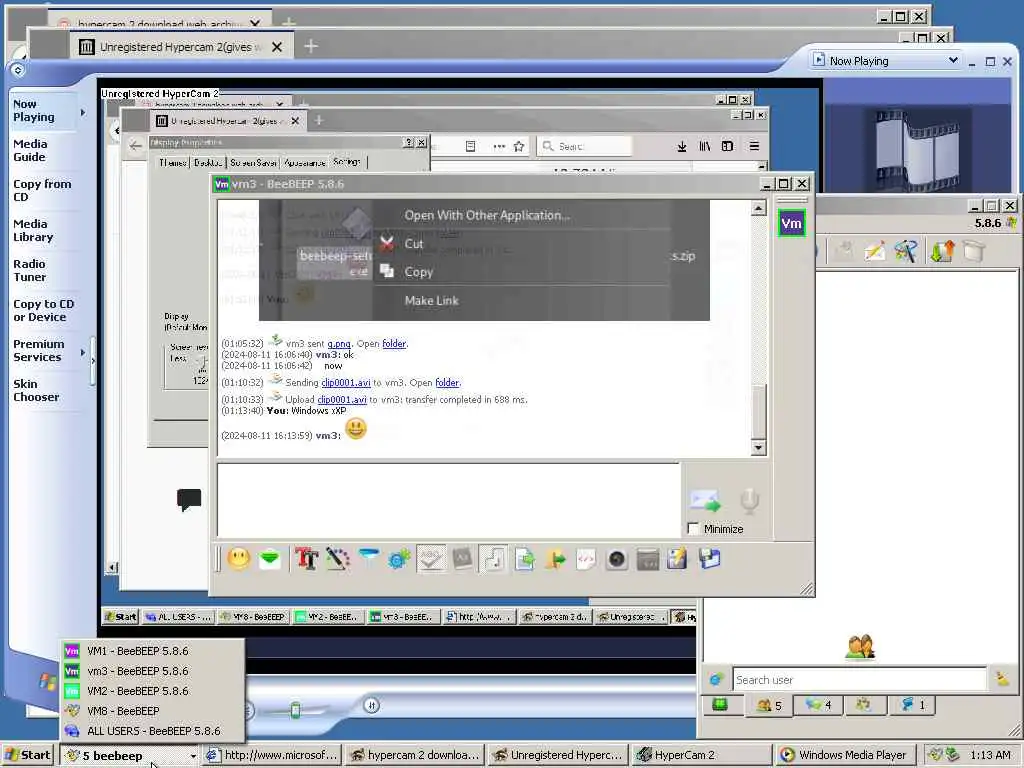This screenshot has width=1024, height=768.
Task: Send message with envelope arrow button
Action: 705,501
